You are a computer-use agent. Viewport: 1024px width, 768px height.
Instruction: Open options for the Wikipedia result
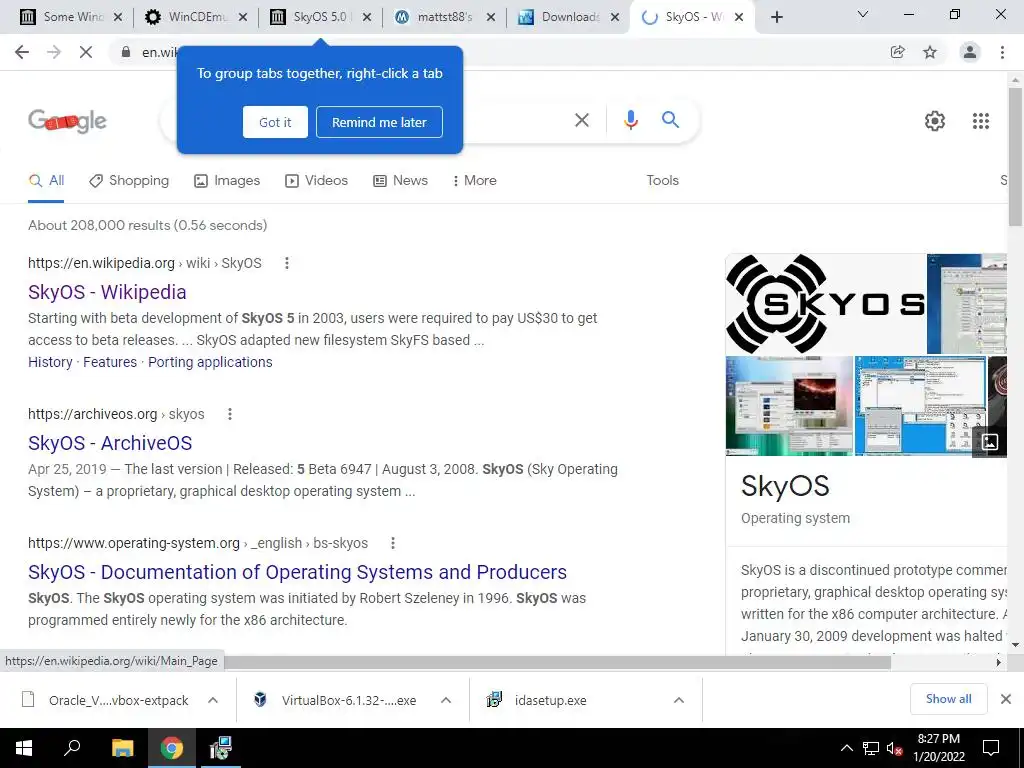click(x=287, y=263)
